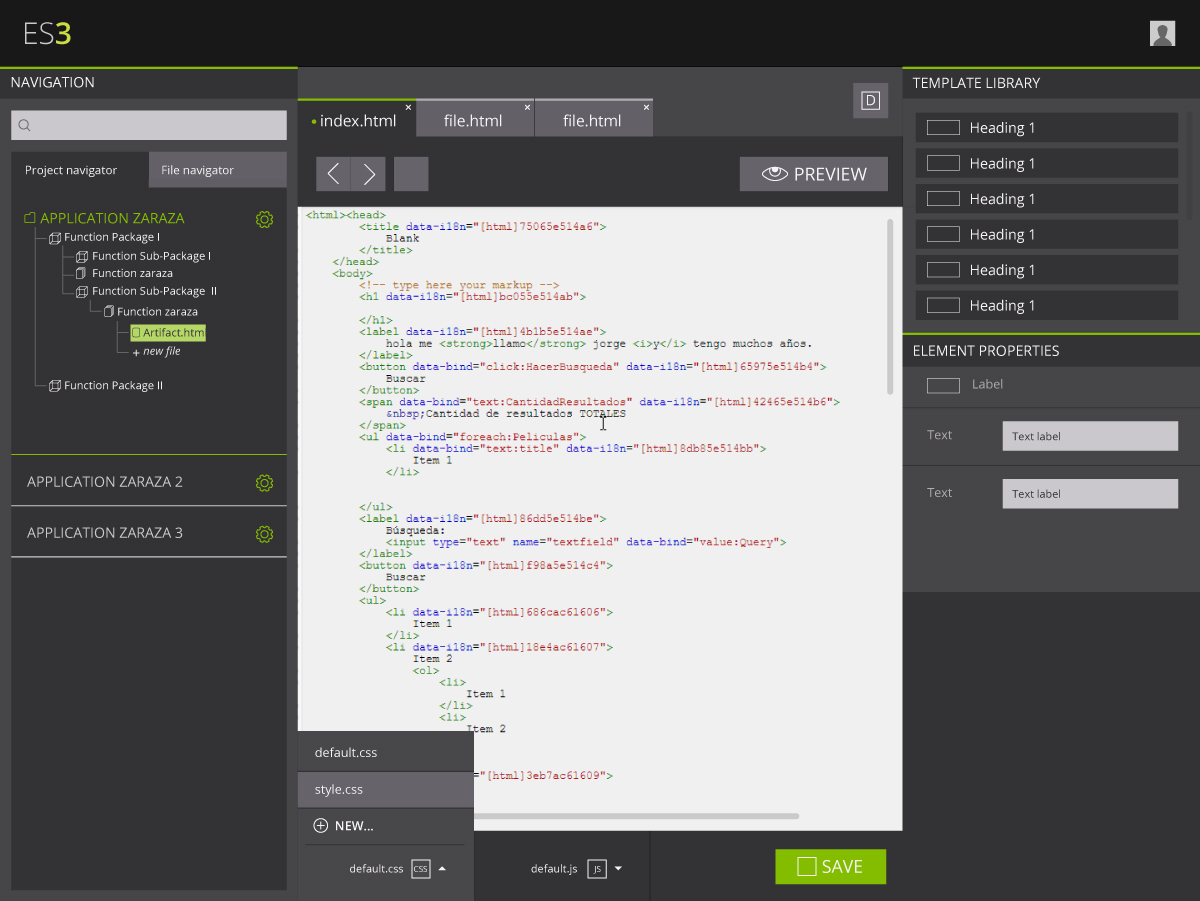Go forward with the right arrow button
The height and width of the screenshot is (901, 1200).
click(x=369, y=174)
